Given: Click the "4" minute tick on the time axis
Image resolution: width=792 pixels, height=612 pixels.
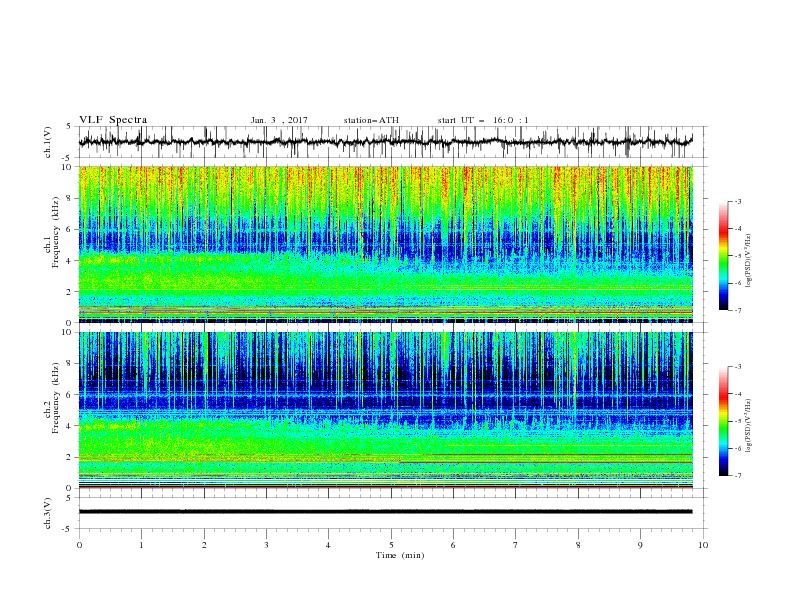Looking at the screenshot, I should pyautogui.click(x=329, y=545).
